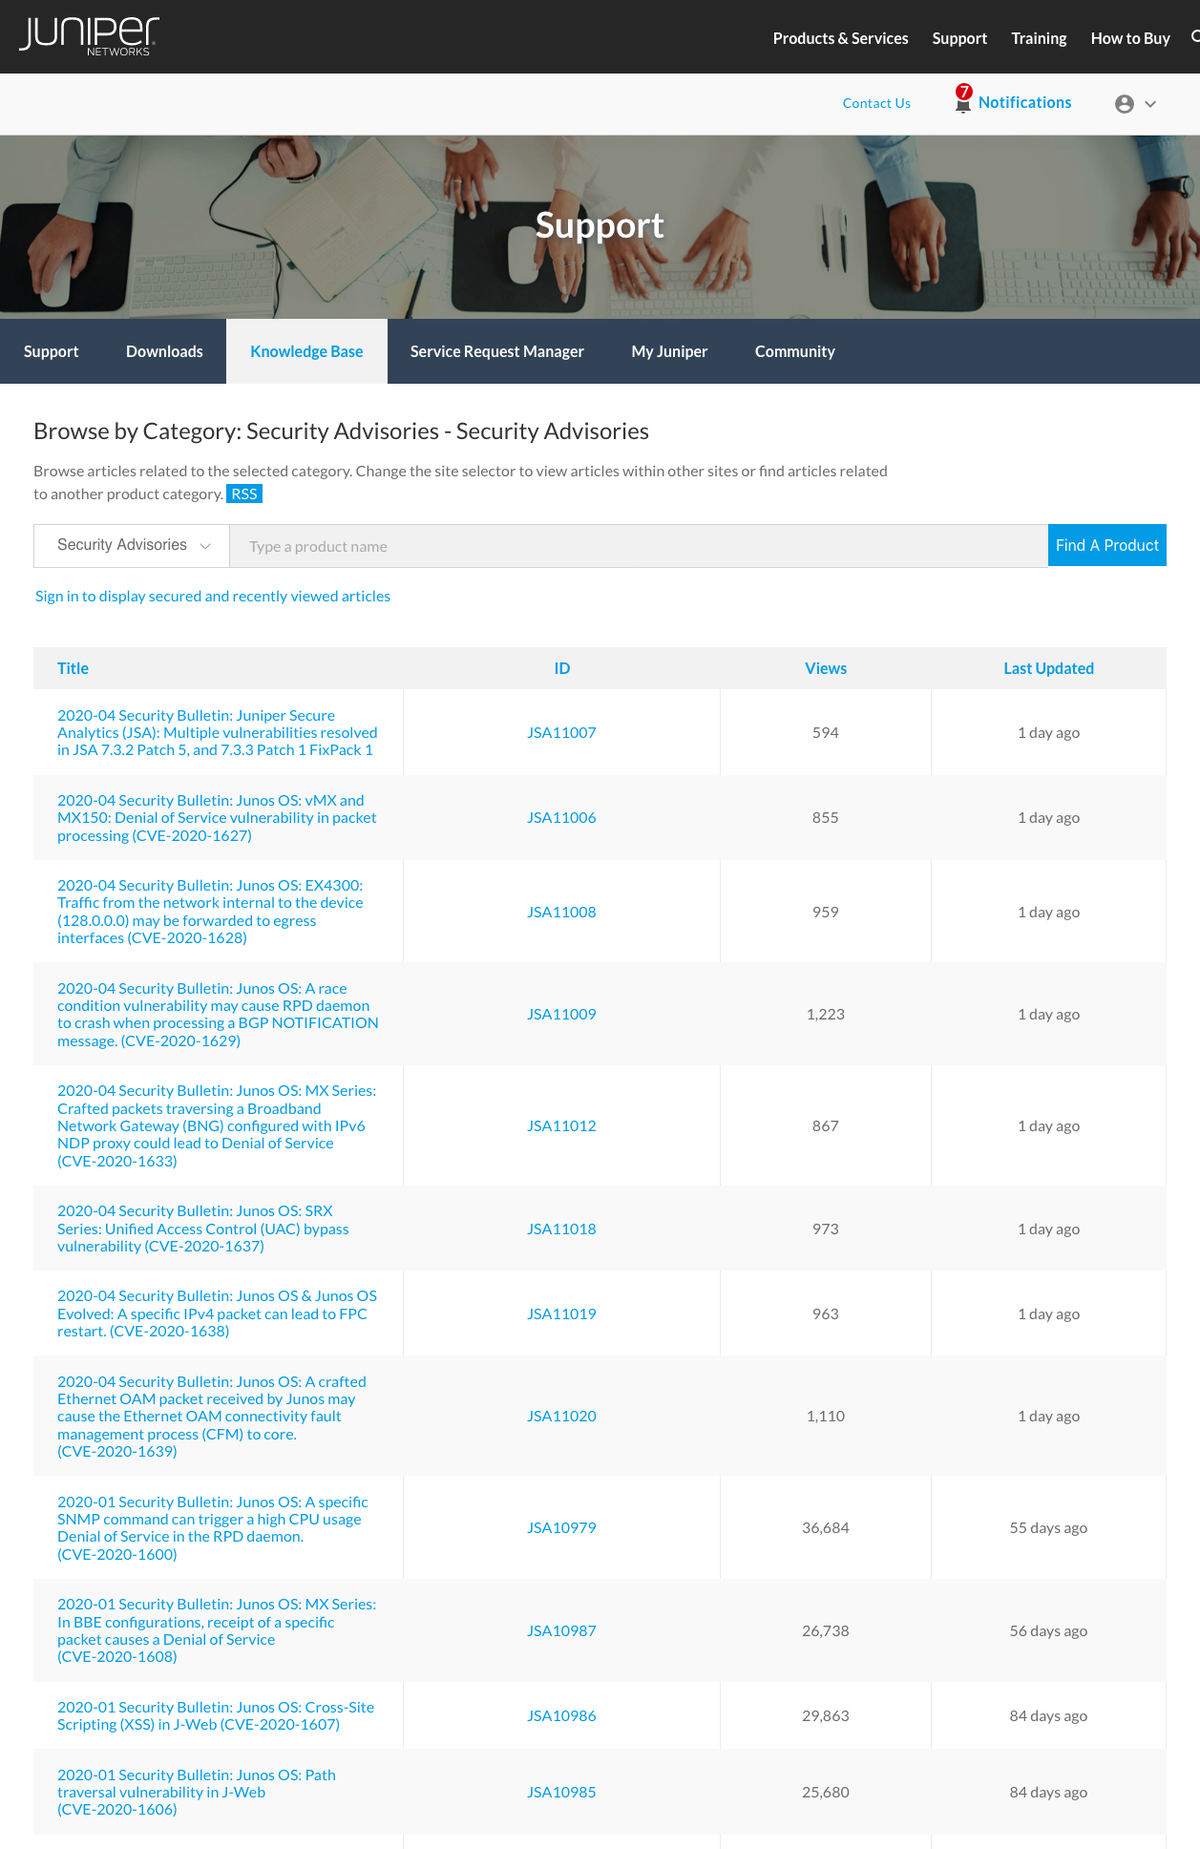Open the JSA10987 ID link
Viewport: 1200px width, 1849px height.
[561, 1631]
